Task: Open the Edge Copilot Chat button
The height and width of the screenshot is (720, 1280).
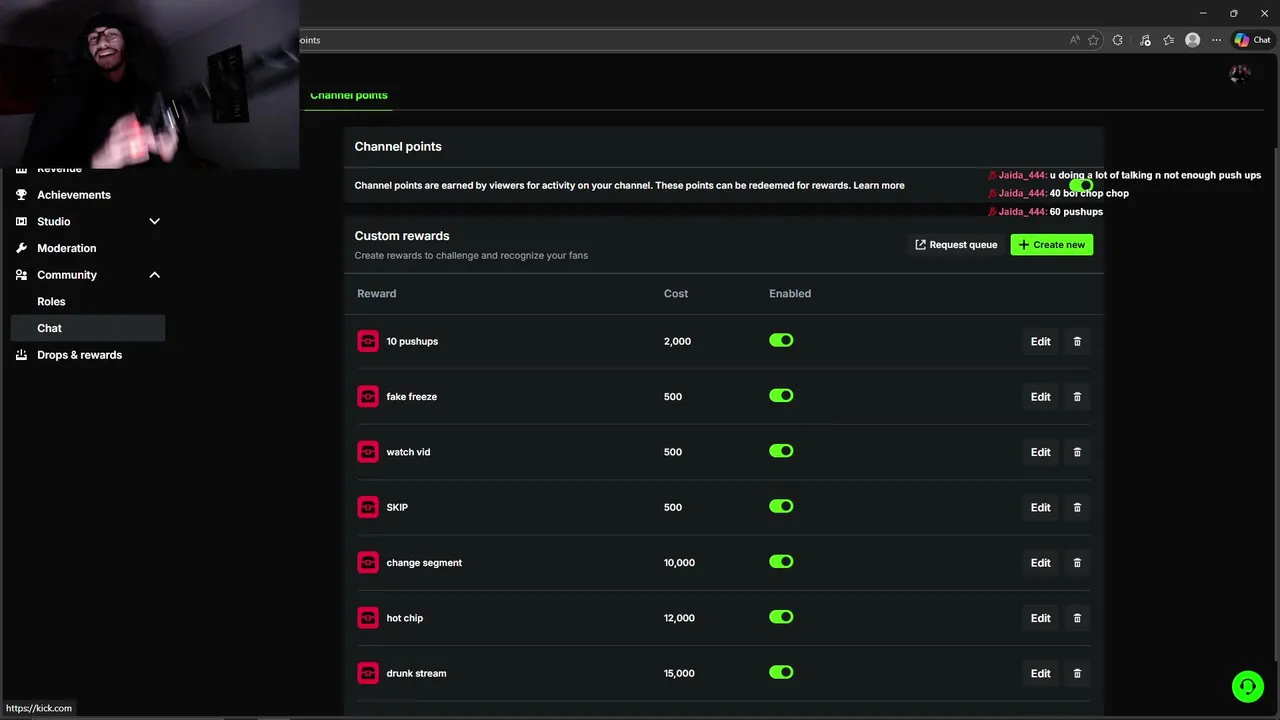Action: pos(1252,40)
